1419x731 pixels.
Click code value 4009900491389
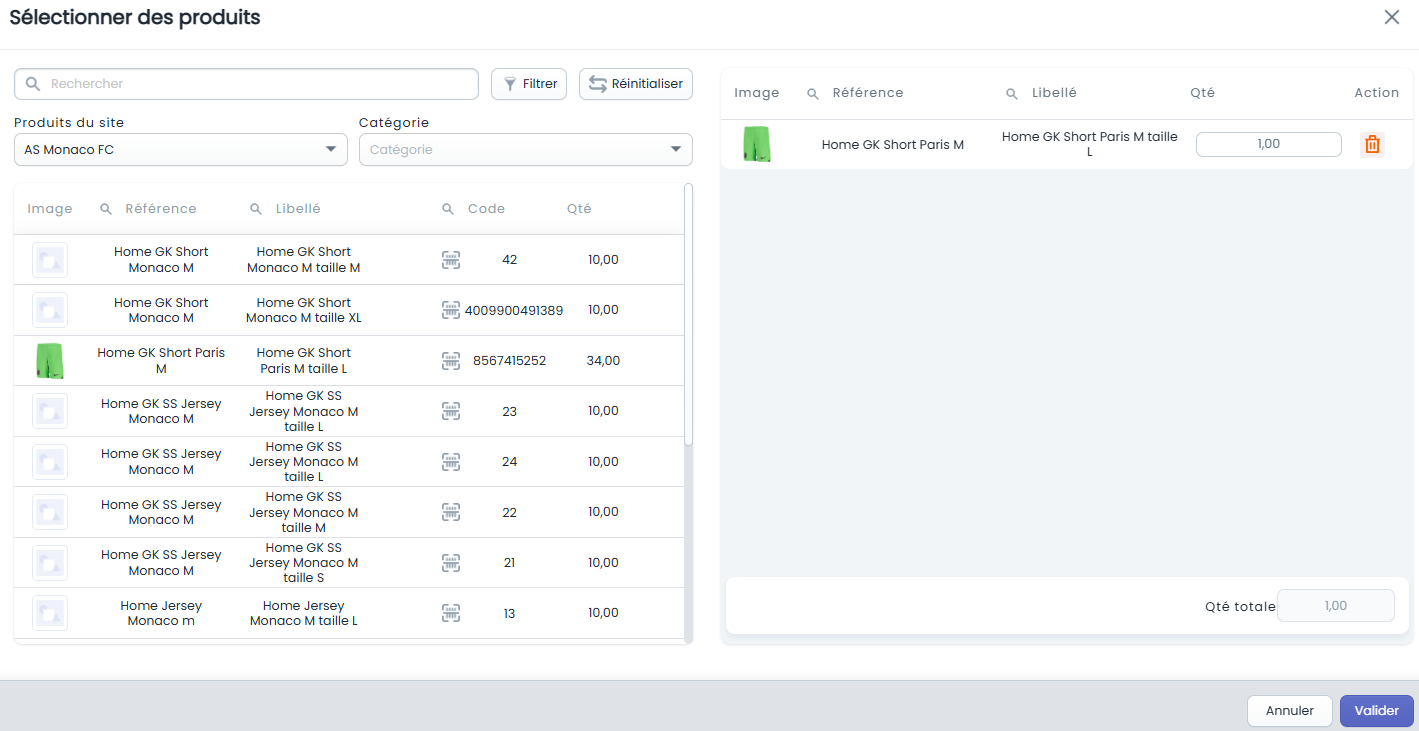(x=514, y=310)
